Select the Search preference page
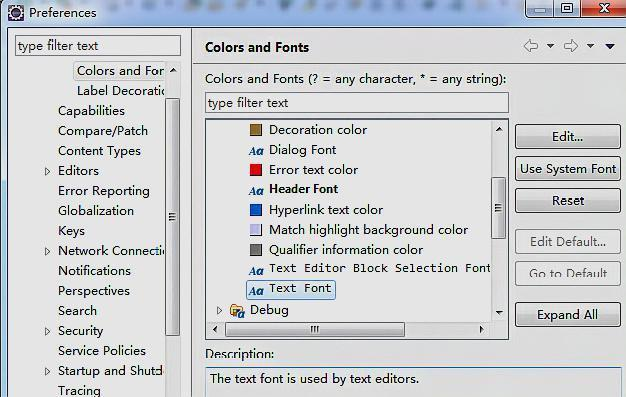 click(x=77, y=311)
